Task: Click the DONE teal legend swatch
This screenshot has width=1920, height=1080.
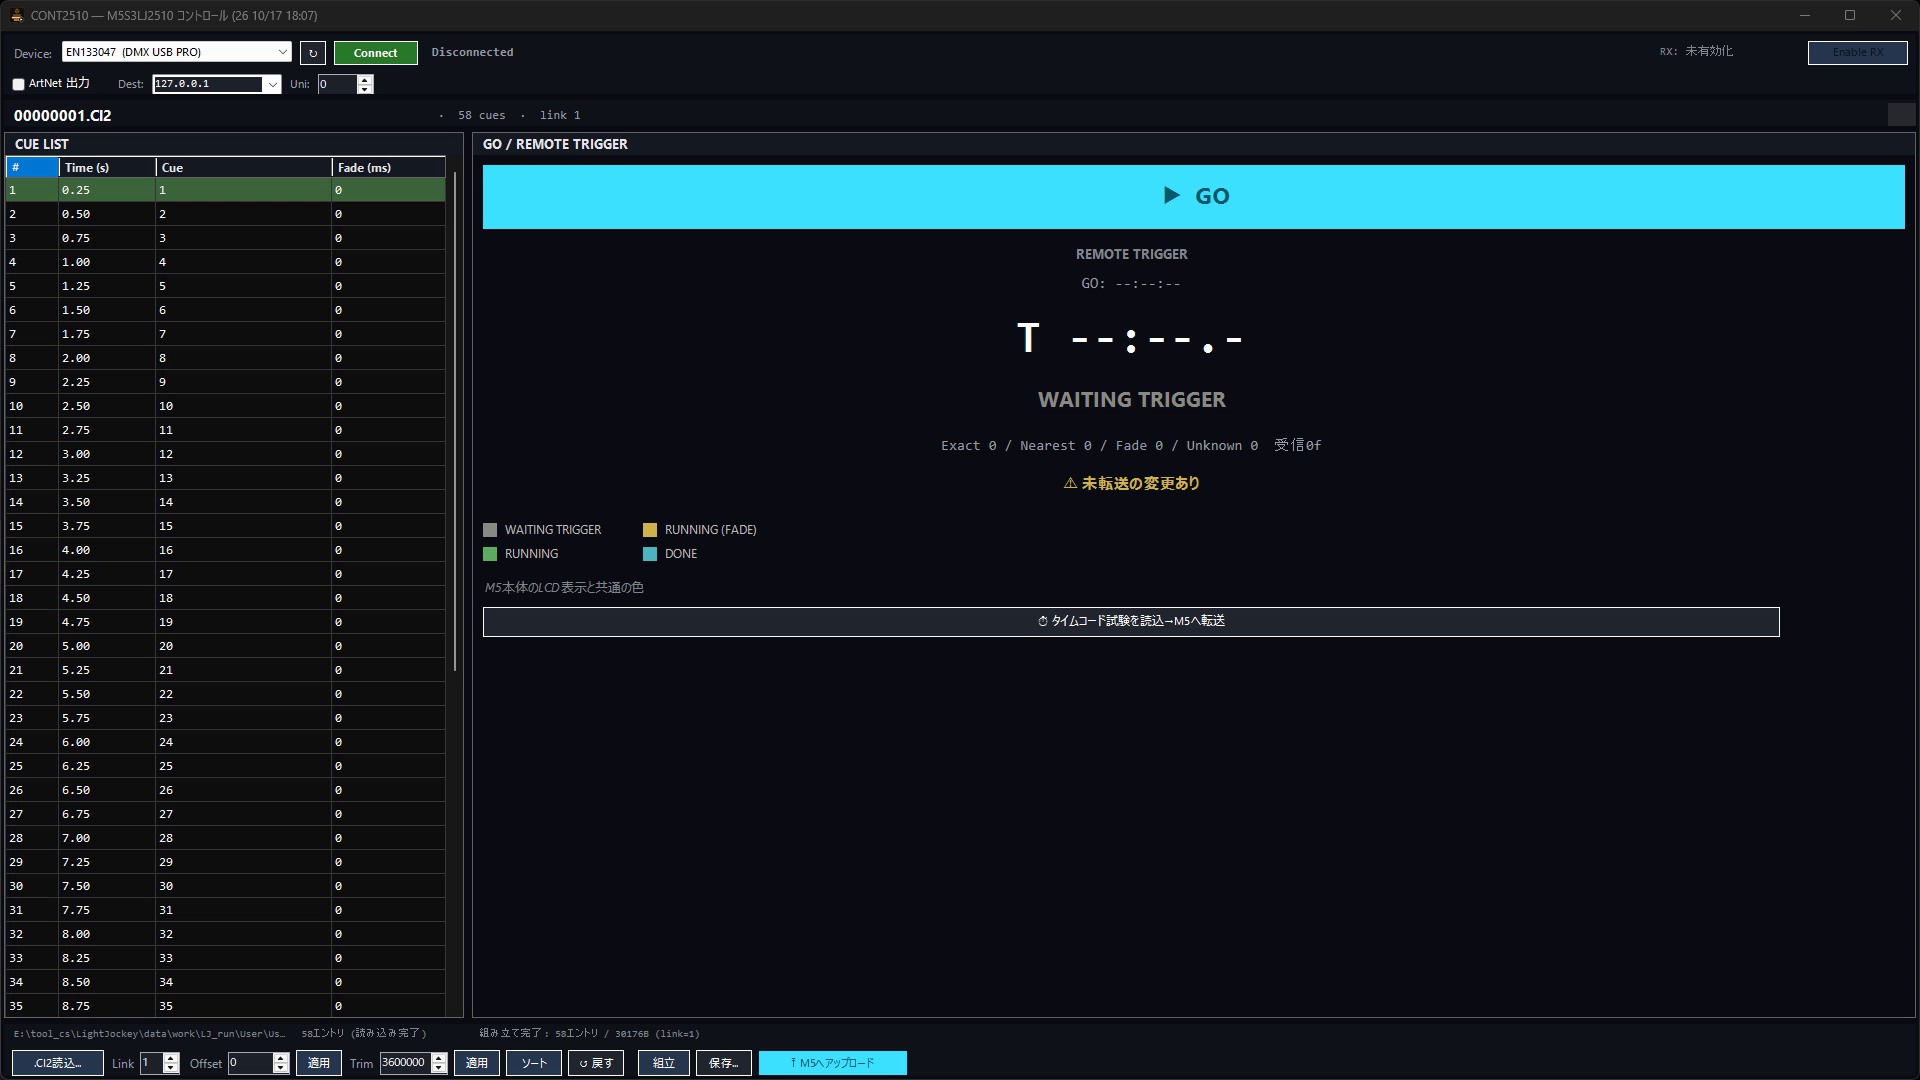Action: [650, 554]
